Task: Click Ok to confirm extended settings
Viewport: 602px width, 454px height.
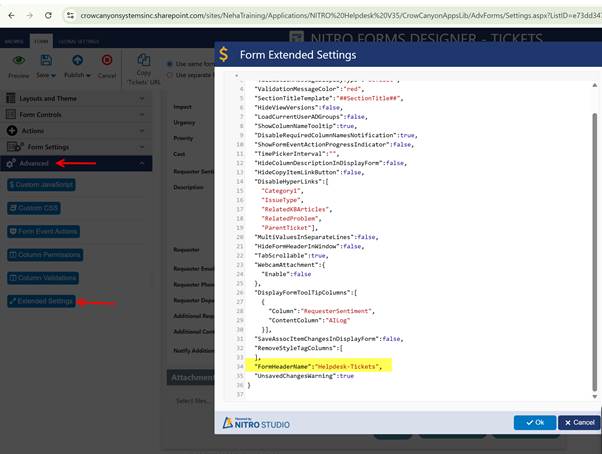Action: [535, 423]
